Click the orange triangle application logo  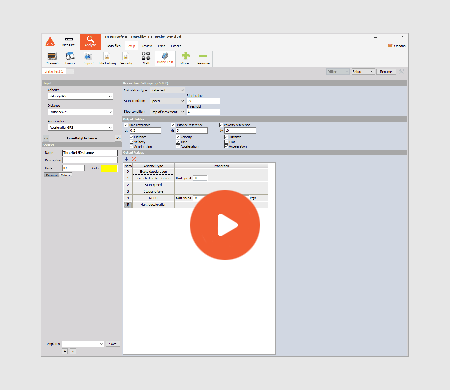[x=50, y=42]
